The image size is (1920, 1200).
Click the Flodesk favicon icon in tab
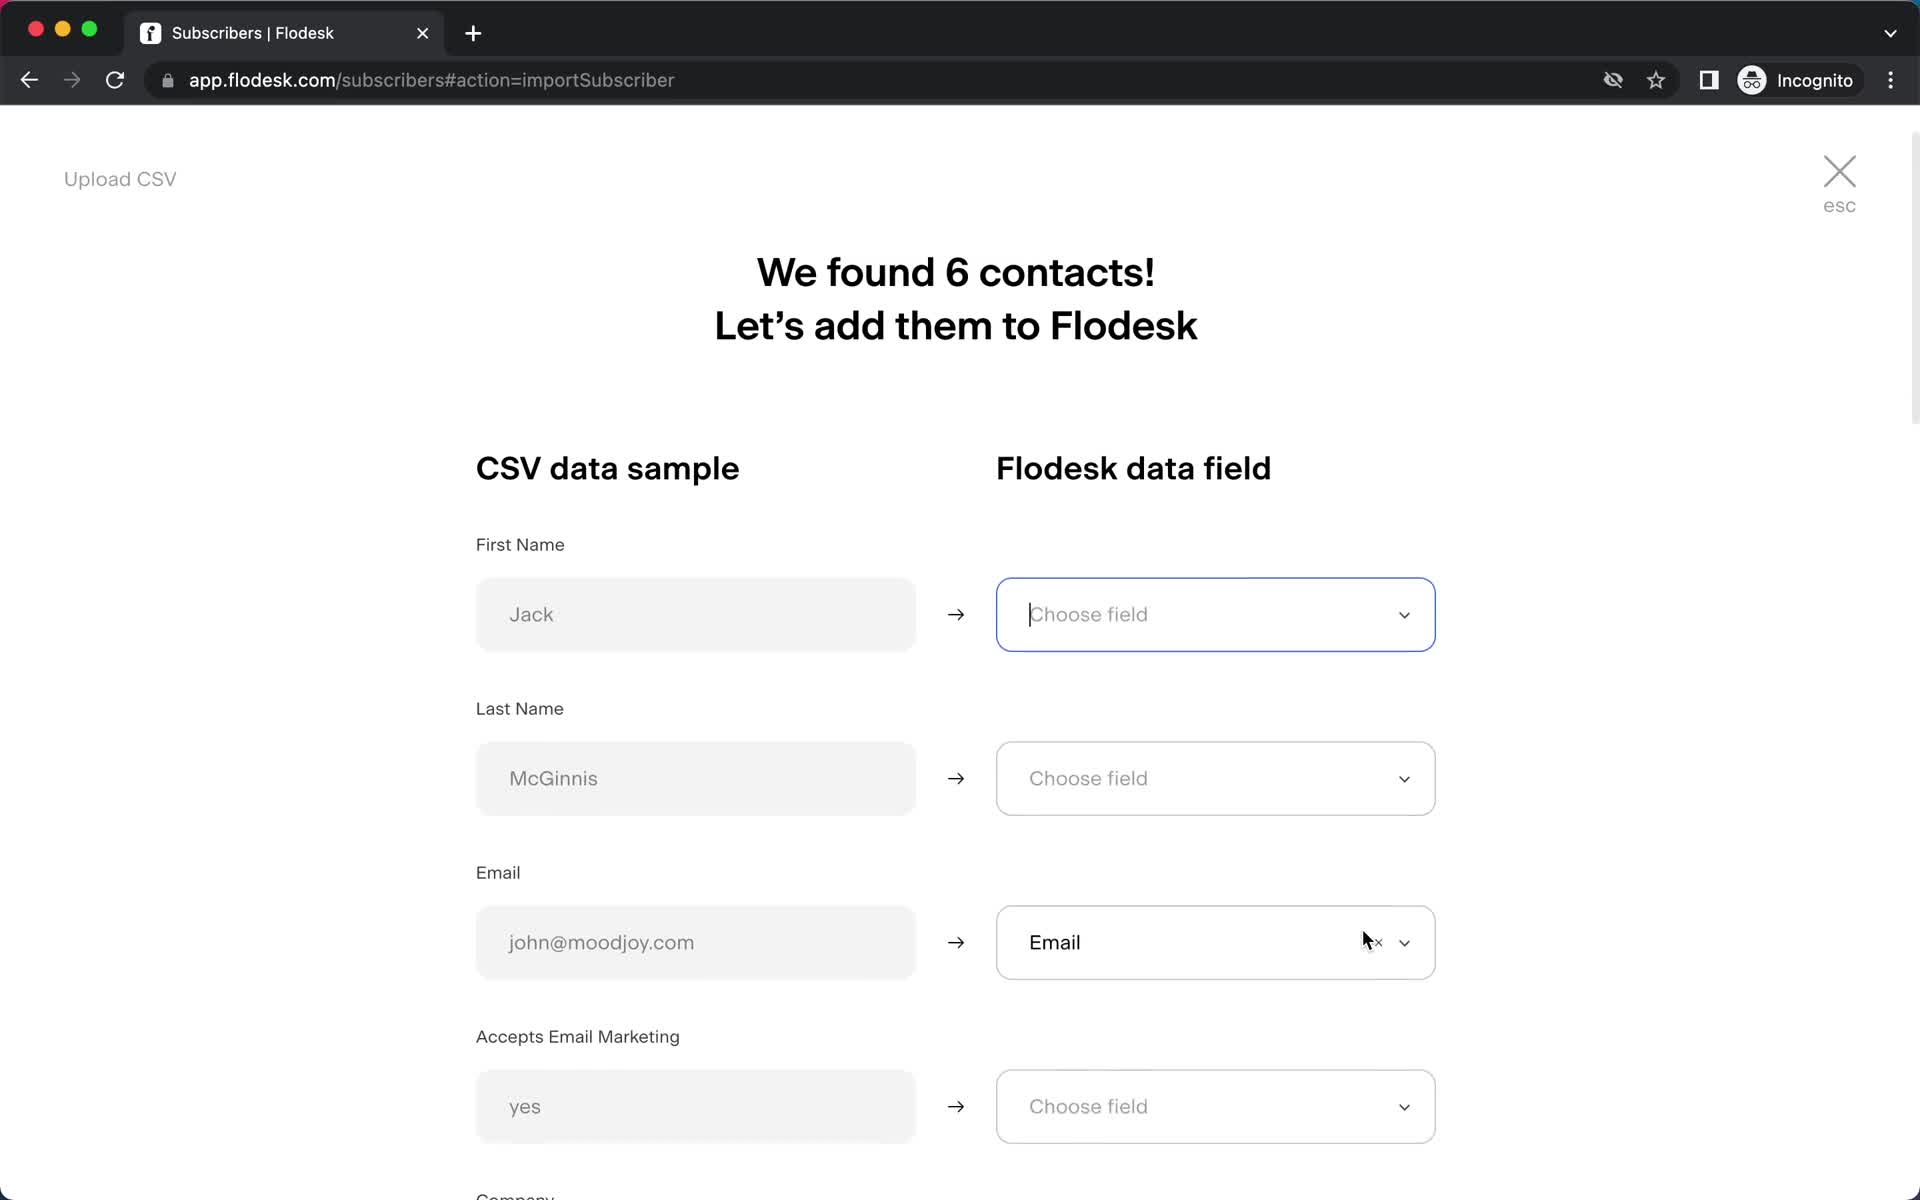(x=149, y=33)
